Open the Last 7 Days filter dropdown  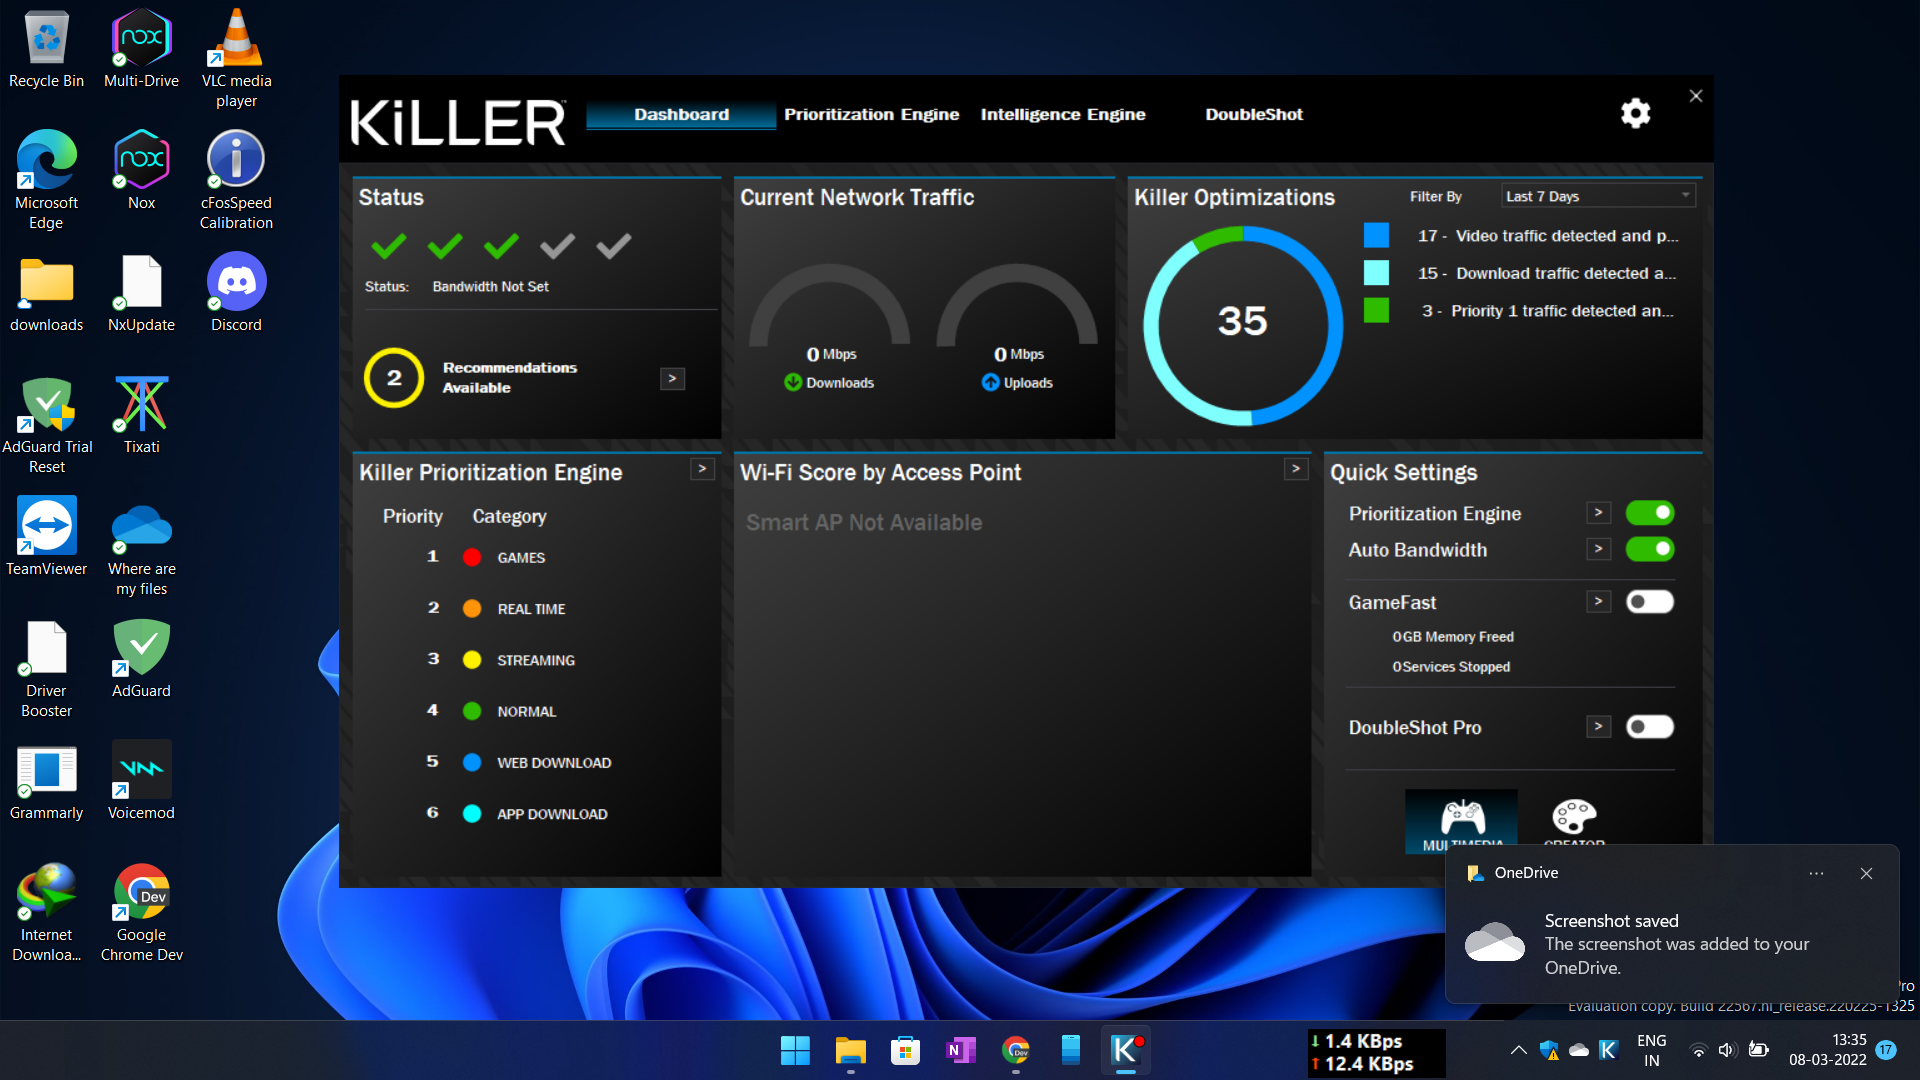pyautogui.click(x=1597, y=196)
